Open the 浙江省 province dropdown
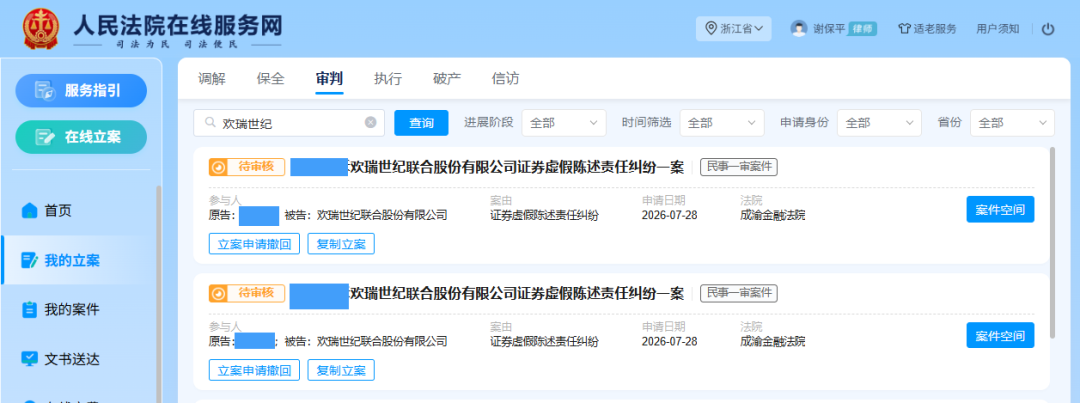1080x403 pixels. (x=734, y=29)
